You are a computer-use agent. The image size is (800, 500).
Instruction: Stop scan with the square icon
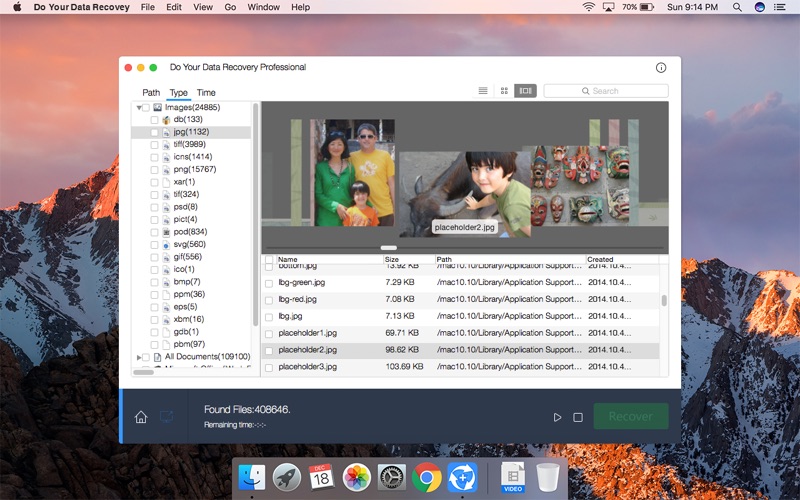(578, 417)
